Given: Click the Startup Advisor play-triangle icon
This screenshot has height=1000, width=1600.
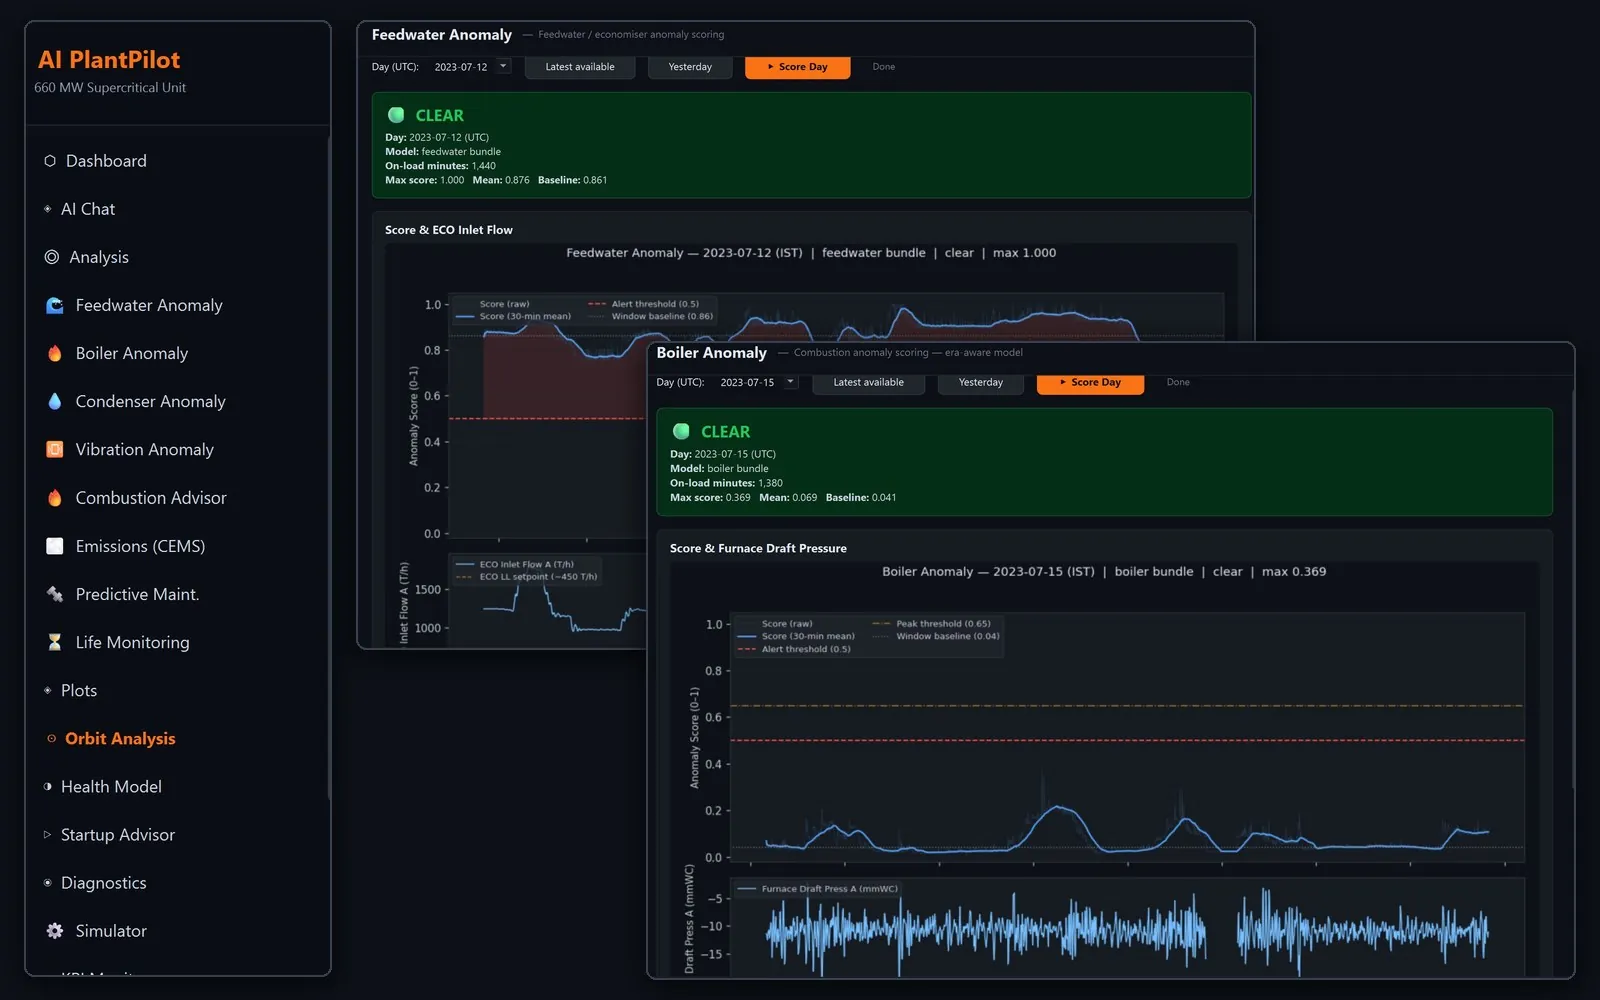Looking at the screenshot, I should [x=47, y=835].
